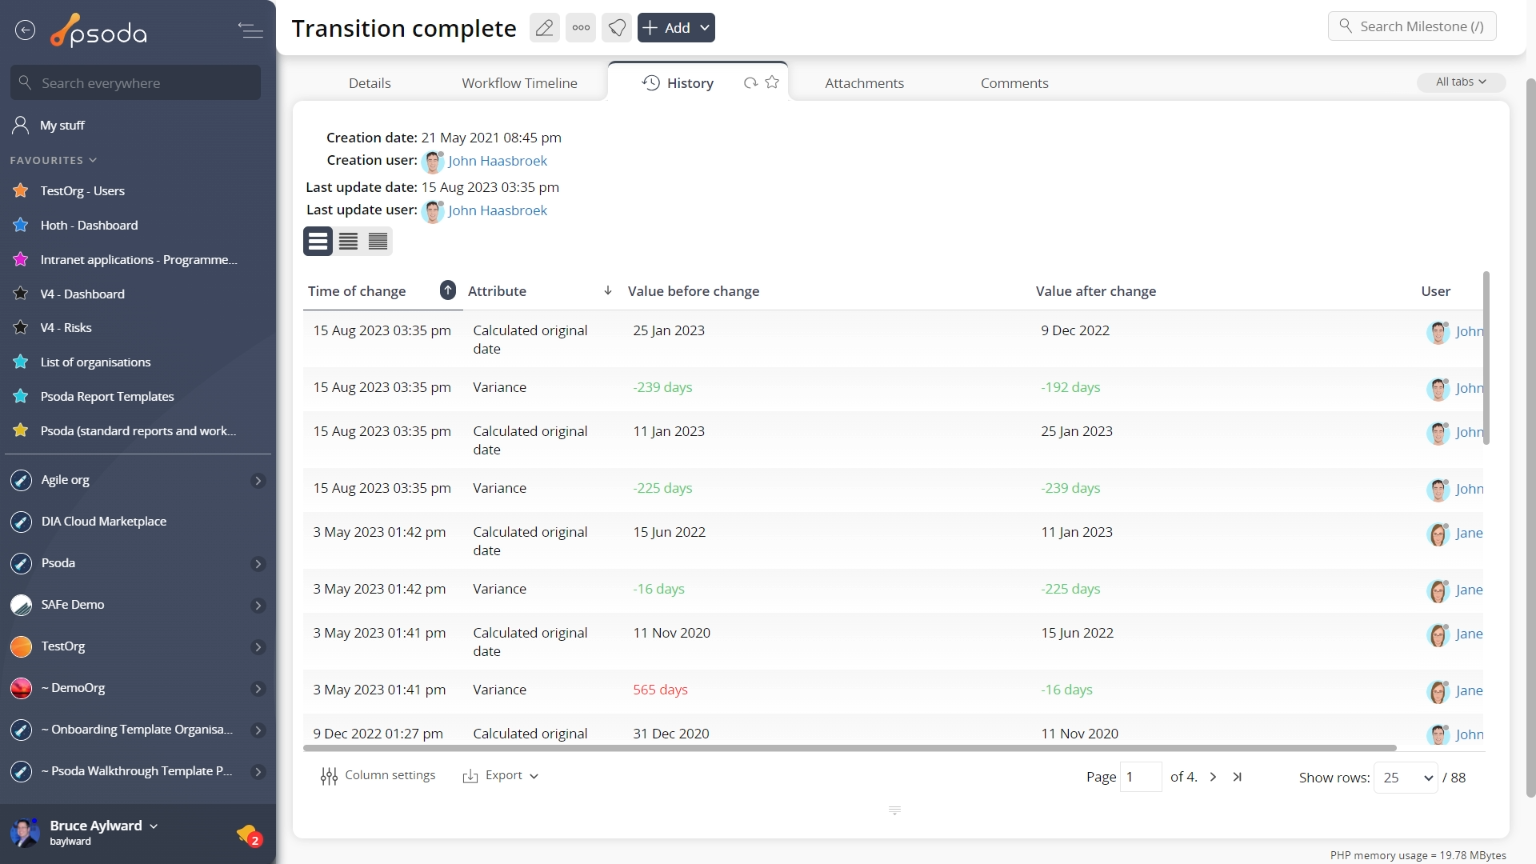The image size is (1536, 864).
Task: Switch to the Attachments tab
Action: pyautogui.click(x=864, y=83)
